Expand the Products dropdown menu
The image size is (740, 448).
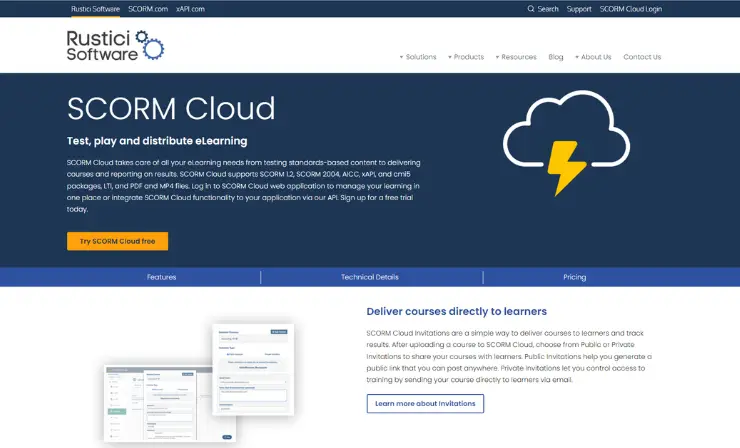466,57
